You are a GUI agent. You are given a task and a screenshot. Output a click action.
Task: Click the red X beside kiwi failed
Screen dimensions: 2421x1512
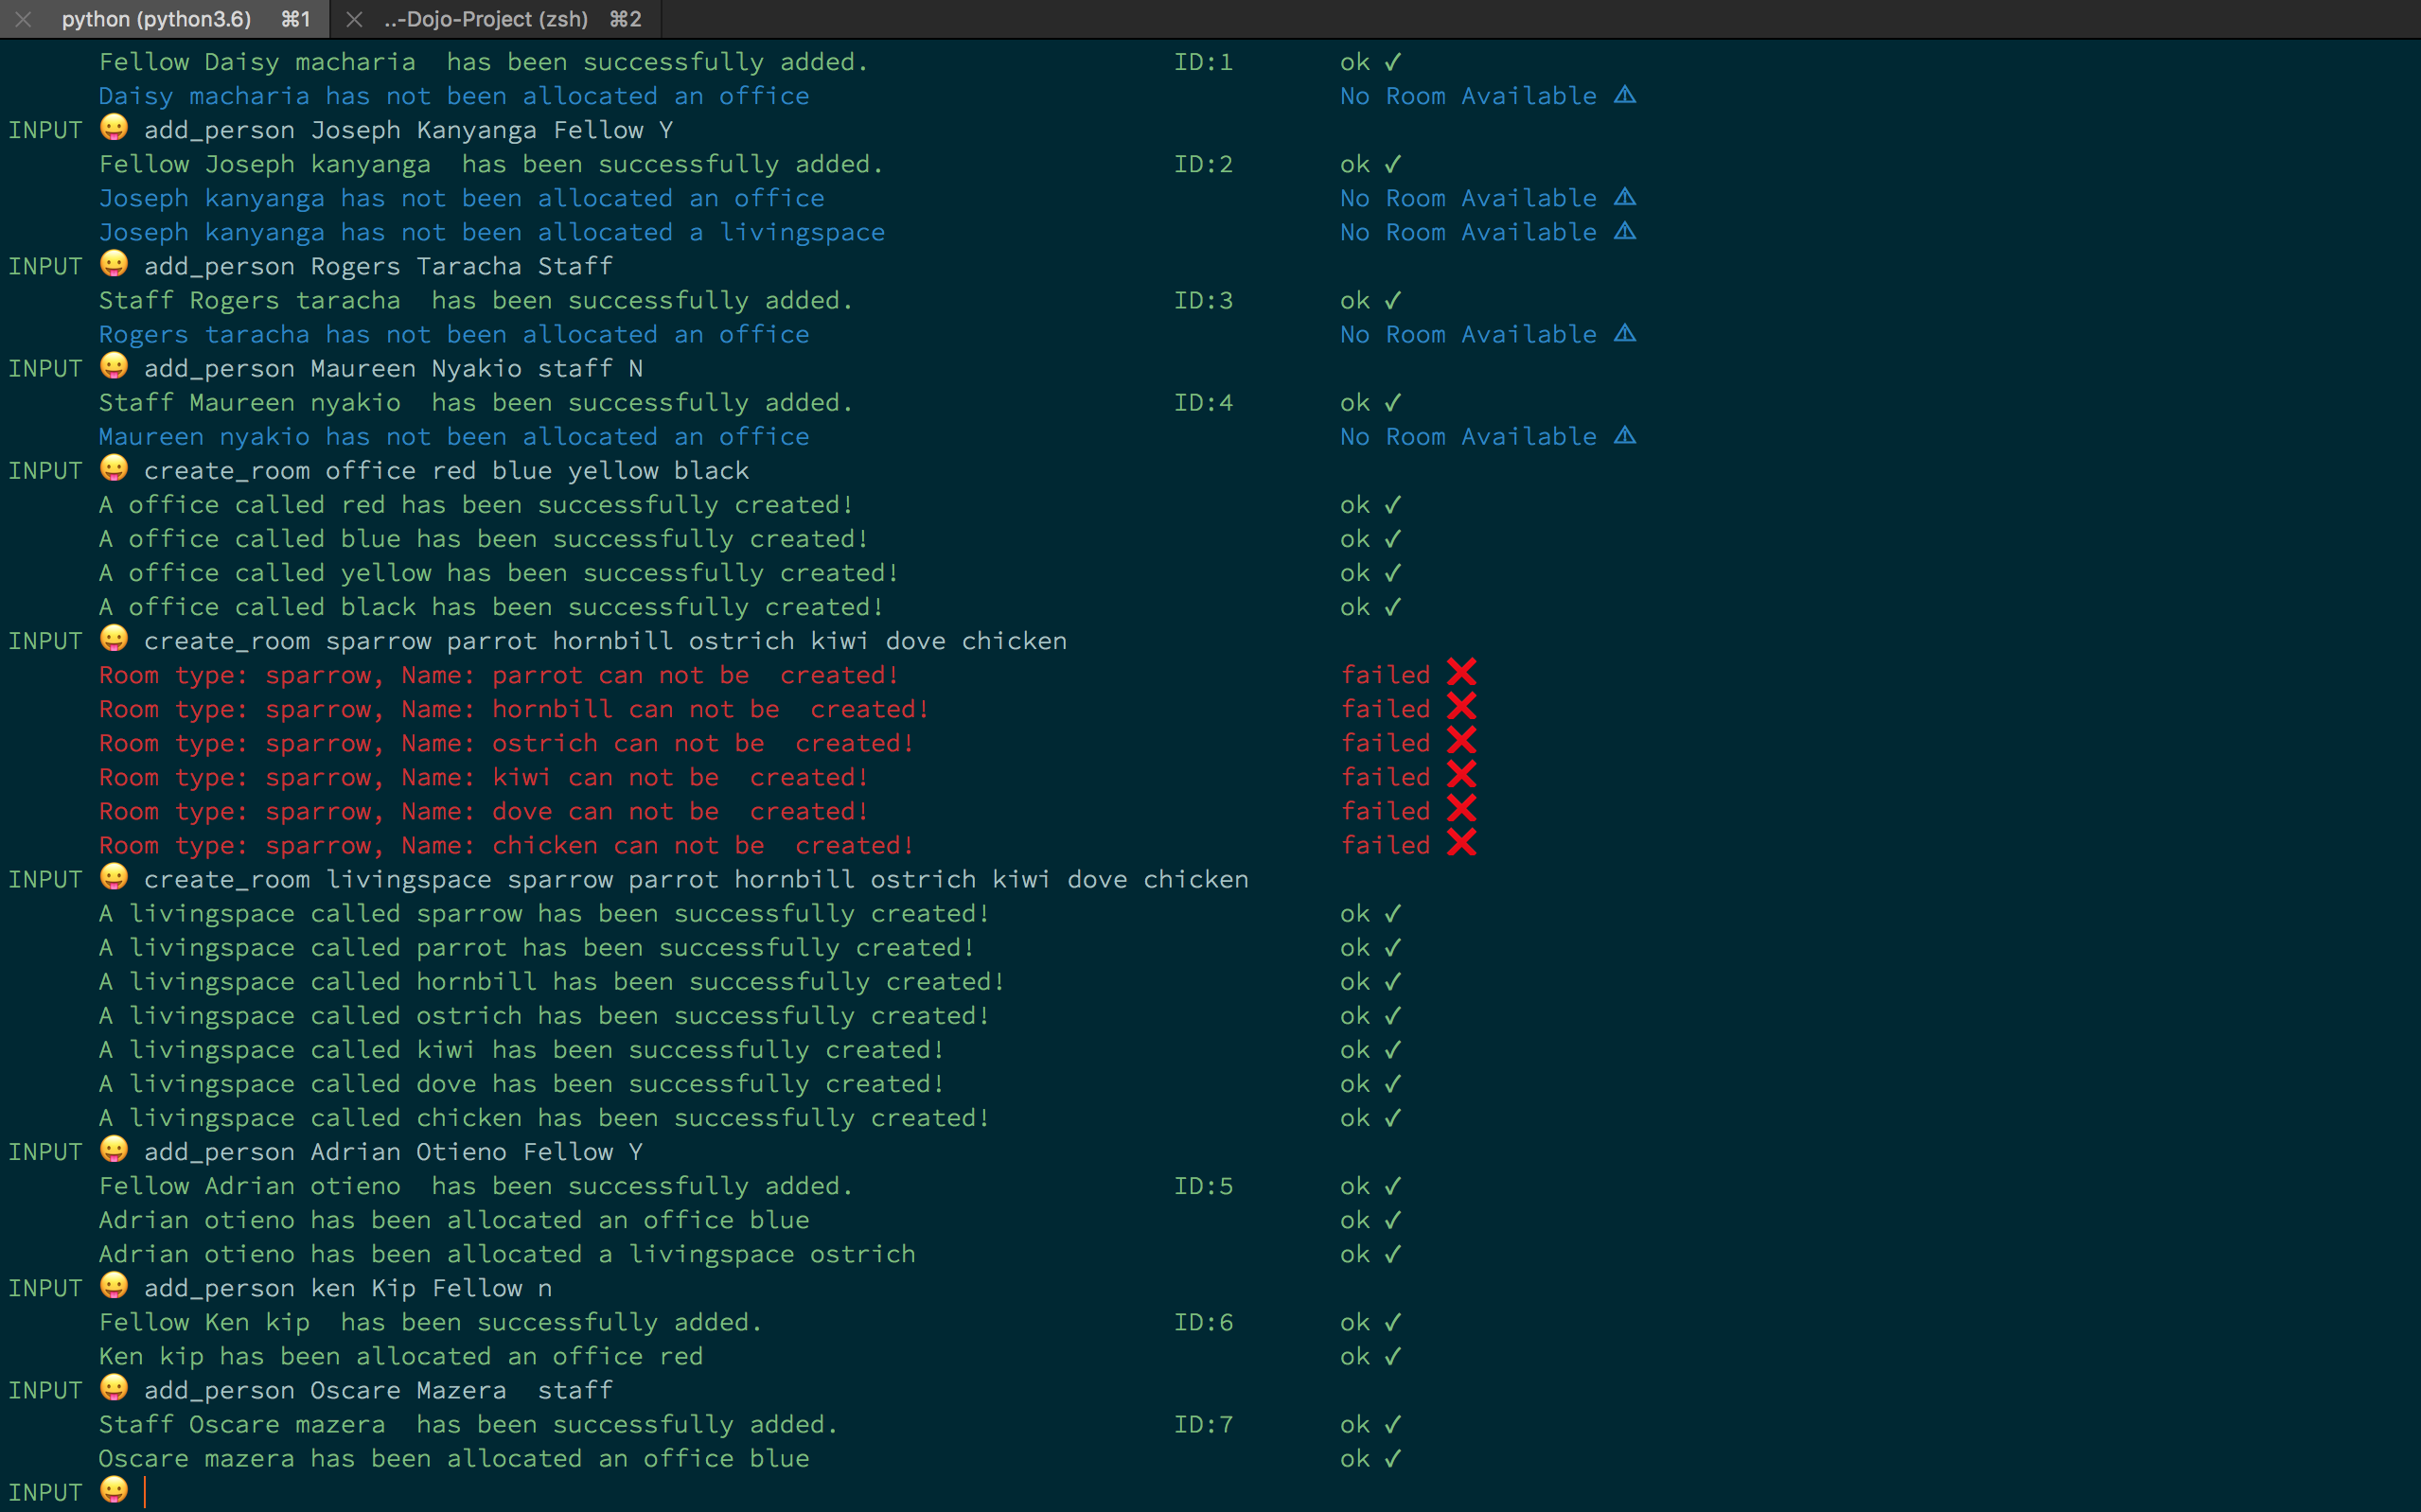[1461, 775]
